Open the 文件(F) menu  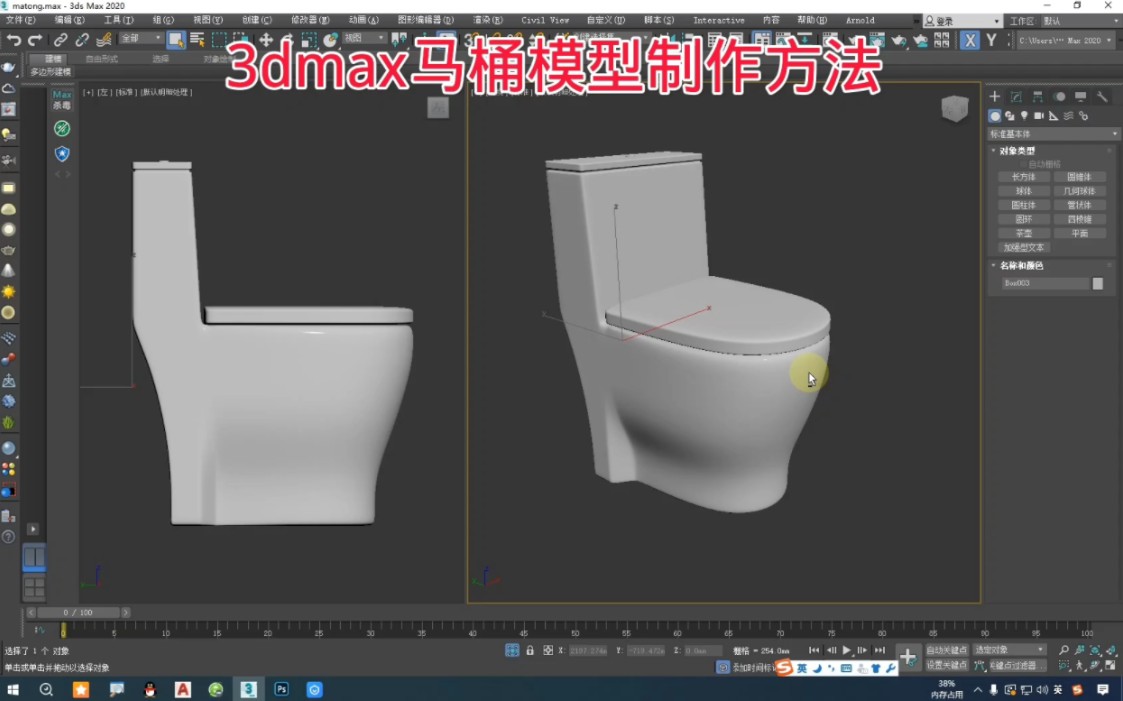[17, 19]
